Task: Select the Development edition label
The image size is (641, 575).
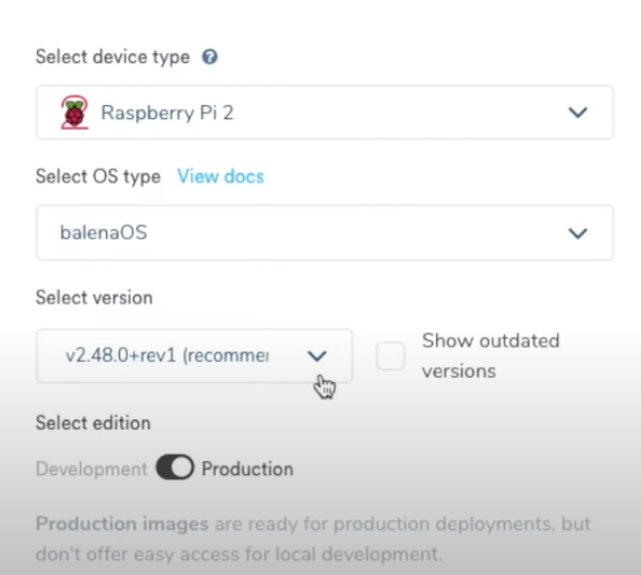Action: (91, 469)
